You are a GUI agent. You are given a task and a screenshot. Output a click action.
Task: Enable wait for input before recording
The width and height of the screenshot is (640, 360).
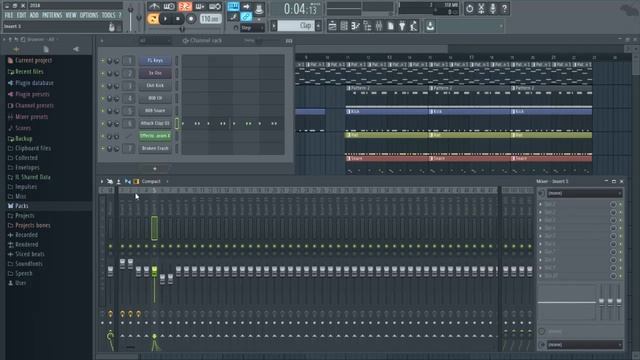click(169, 7)
